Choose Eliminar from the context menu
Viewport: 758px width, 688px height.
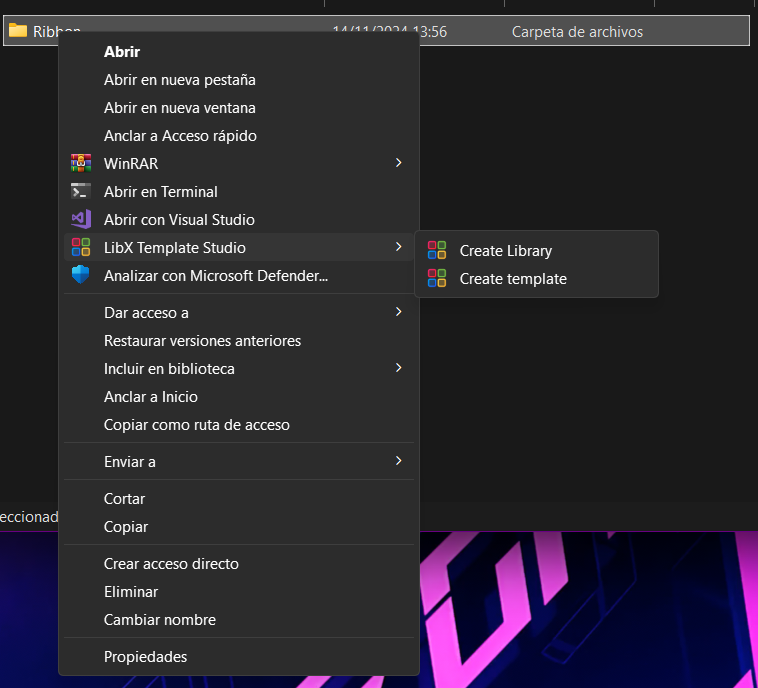239,592
